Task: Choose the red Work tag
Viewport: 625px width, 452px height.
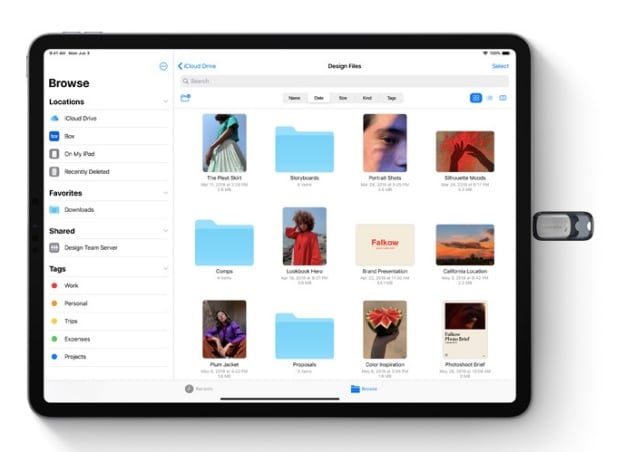Action: [71, 286]
